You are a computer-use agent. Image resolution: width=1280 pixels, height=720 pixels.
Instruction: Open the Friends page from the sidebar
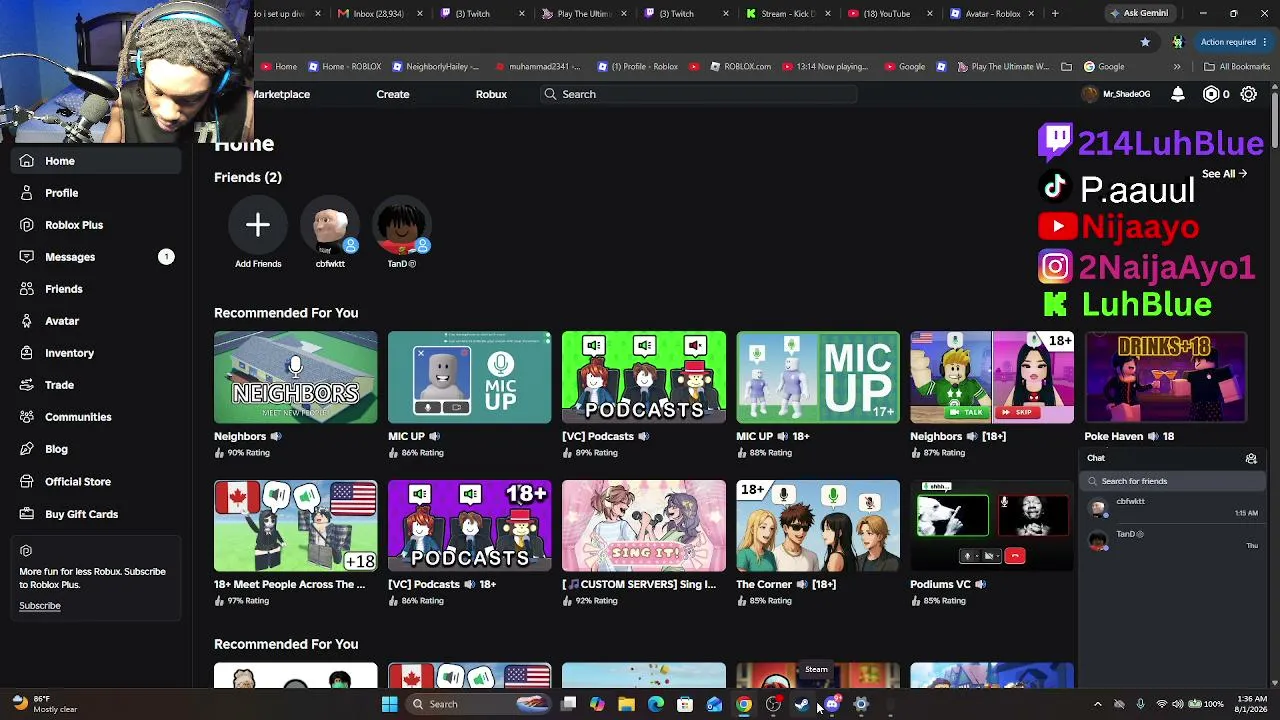(63, 289)
